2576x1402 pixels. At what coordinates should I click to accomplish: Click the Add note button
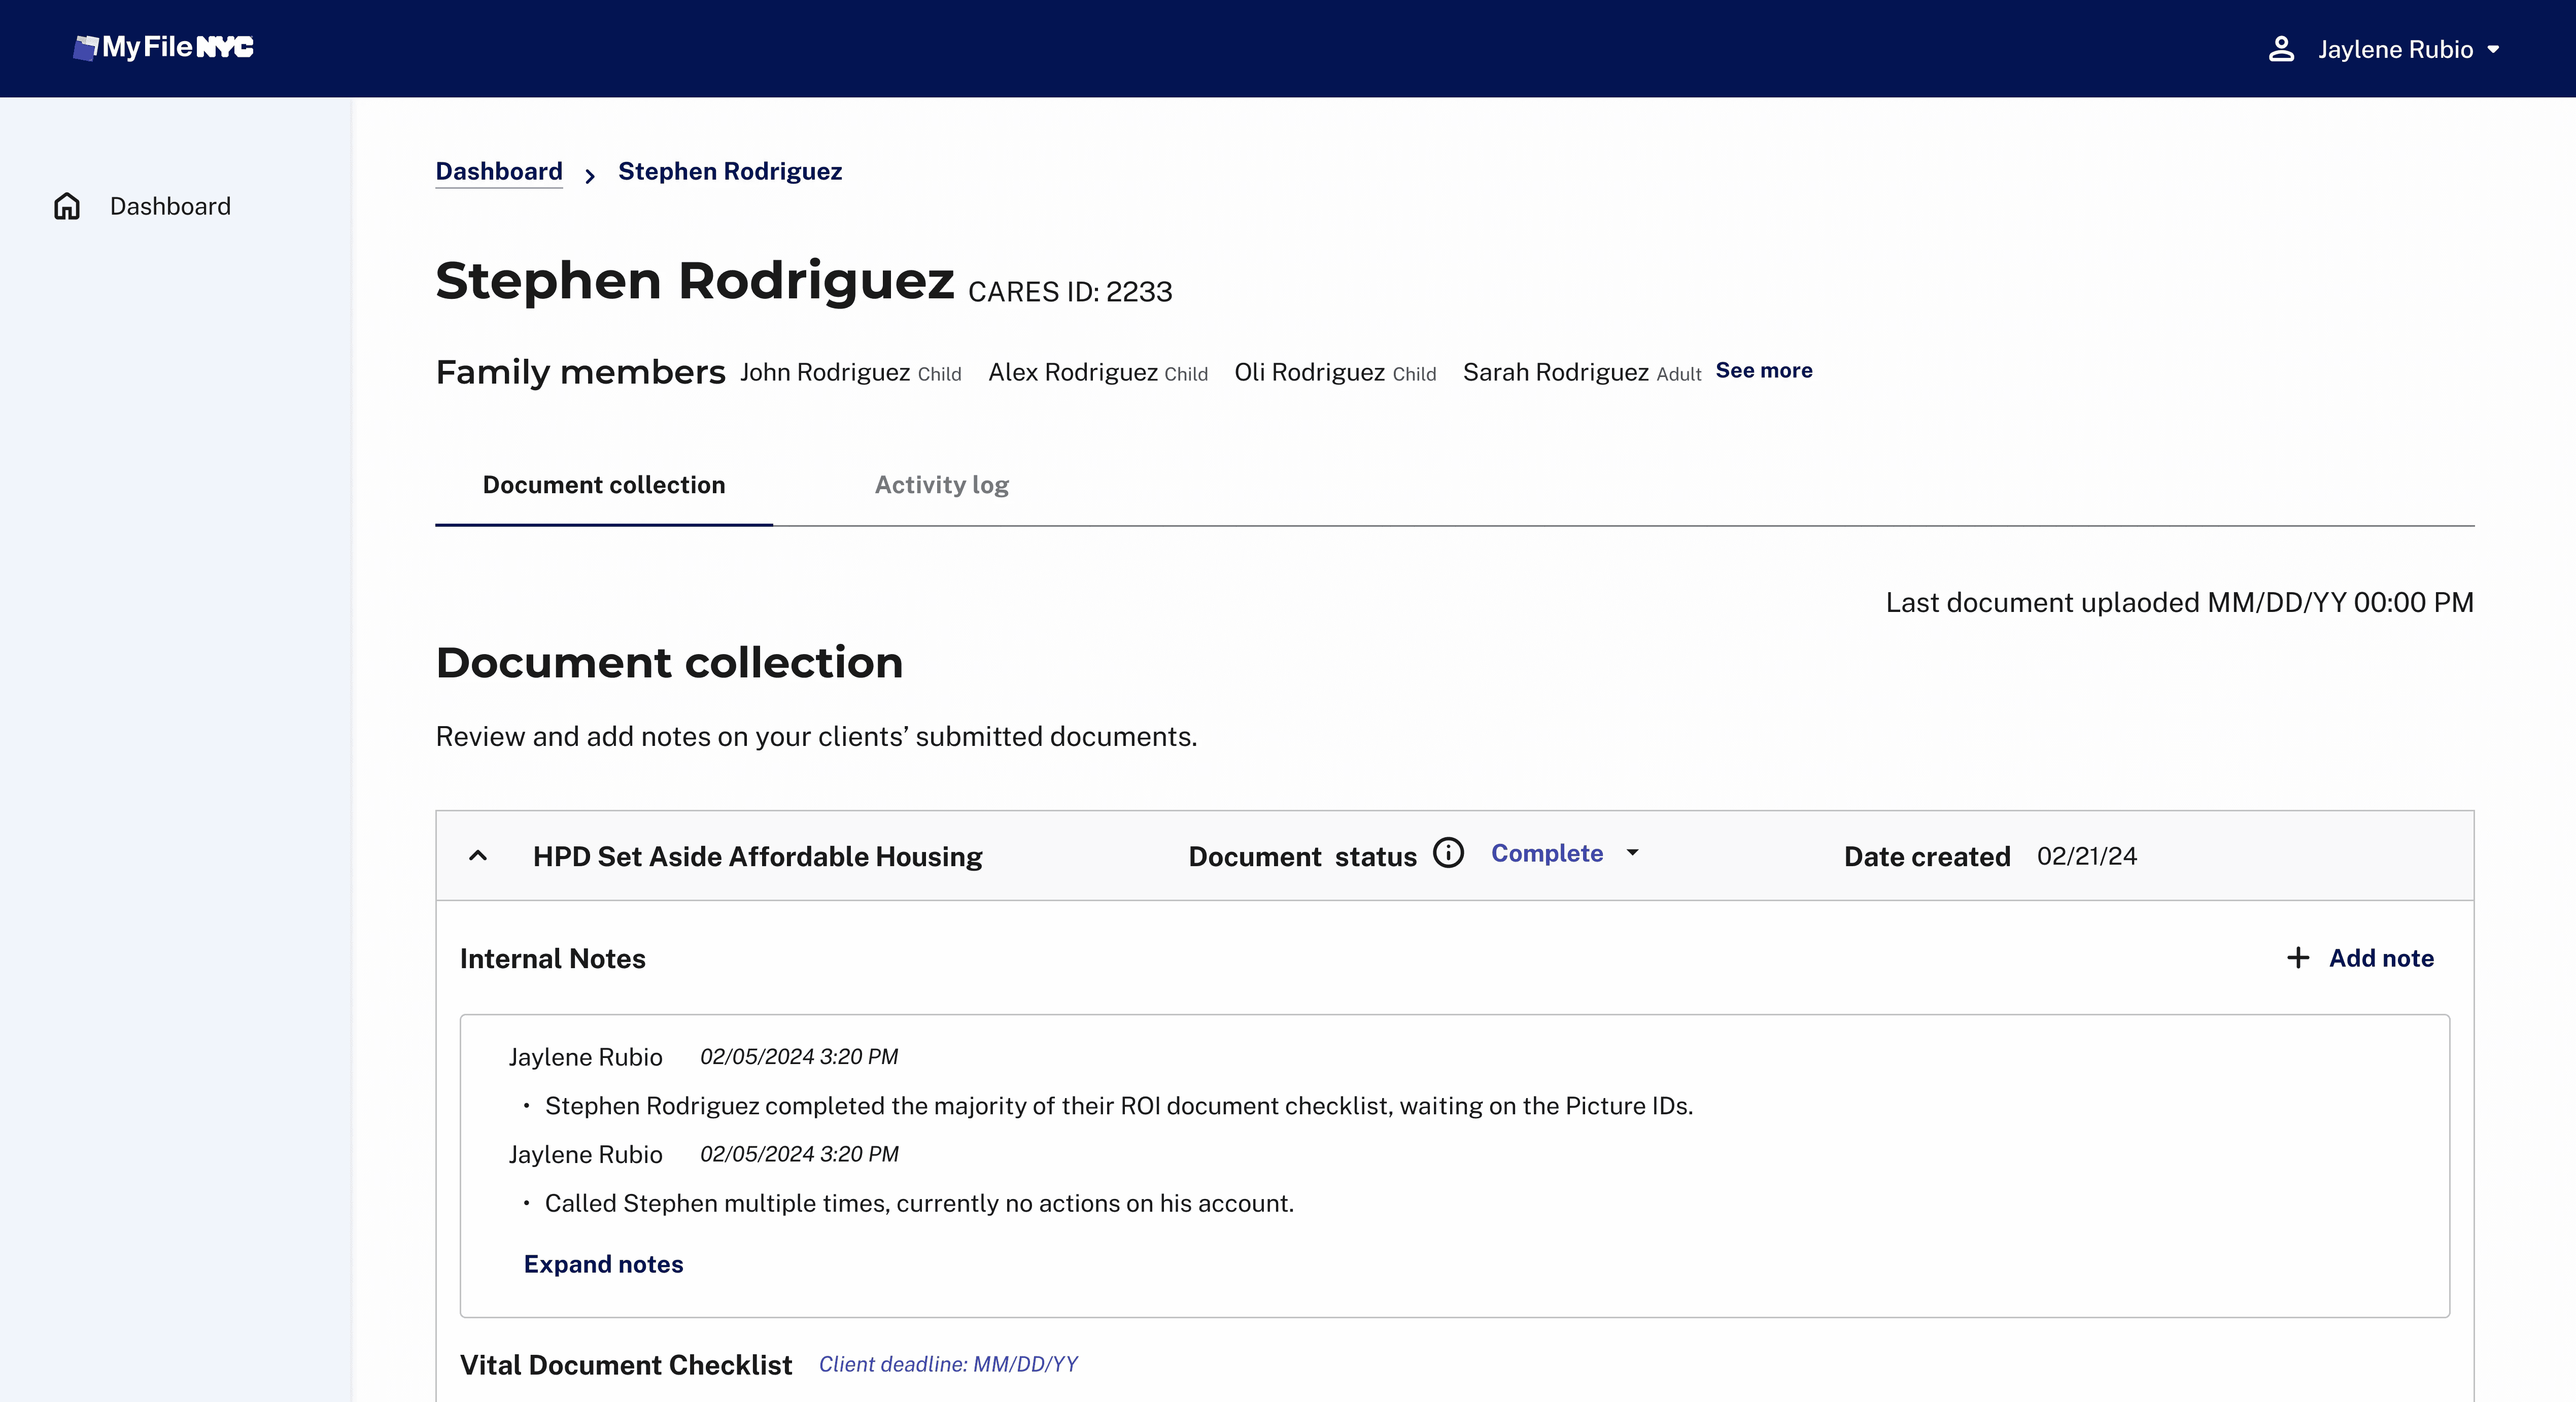coord(2380,958)
